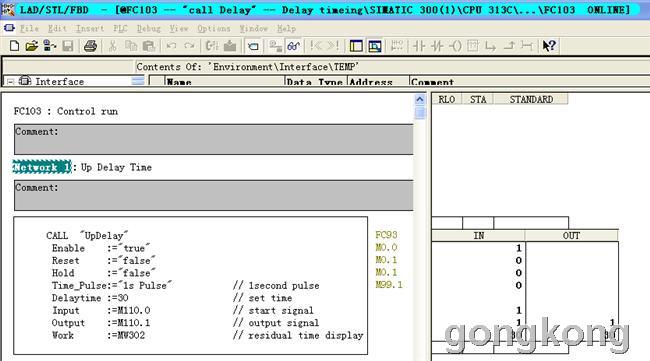650x361 pixels.
Task: Click the Save diskette icon
Action: [x=68, y=46]
